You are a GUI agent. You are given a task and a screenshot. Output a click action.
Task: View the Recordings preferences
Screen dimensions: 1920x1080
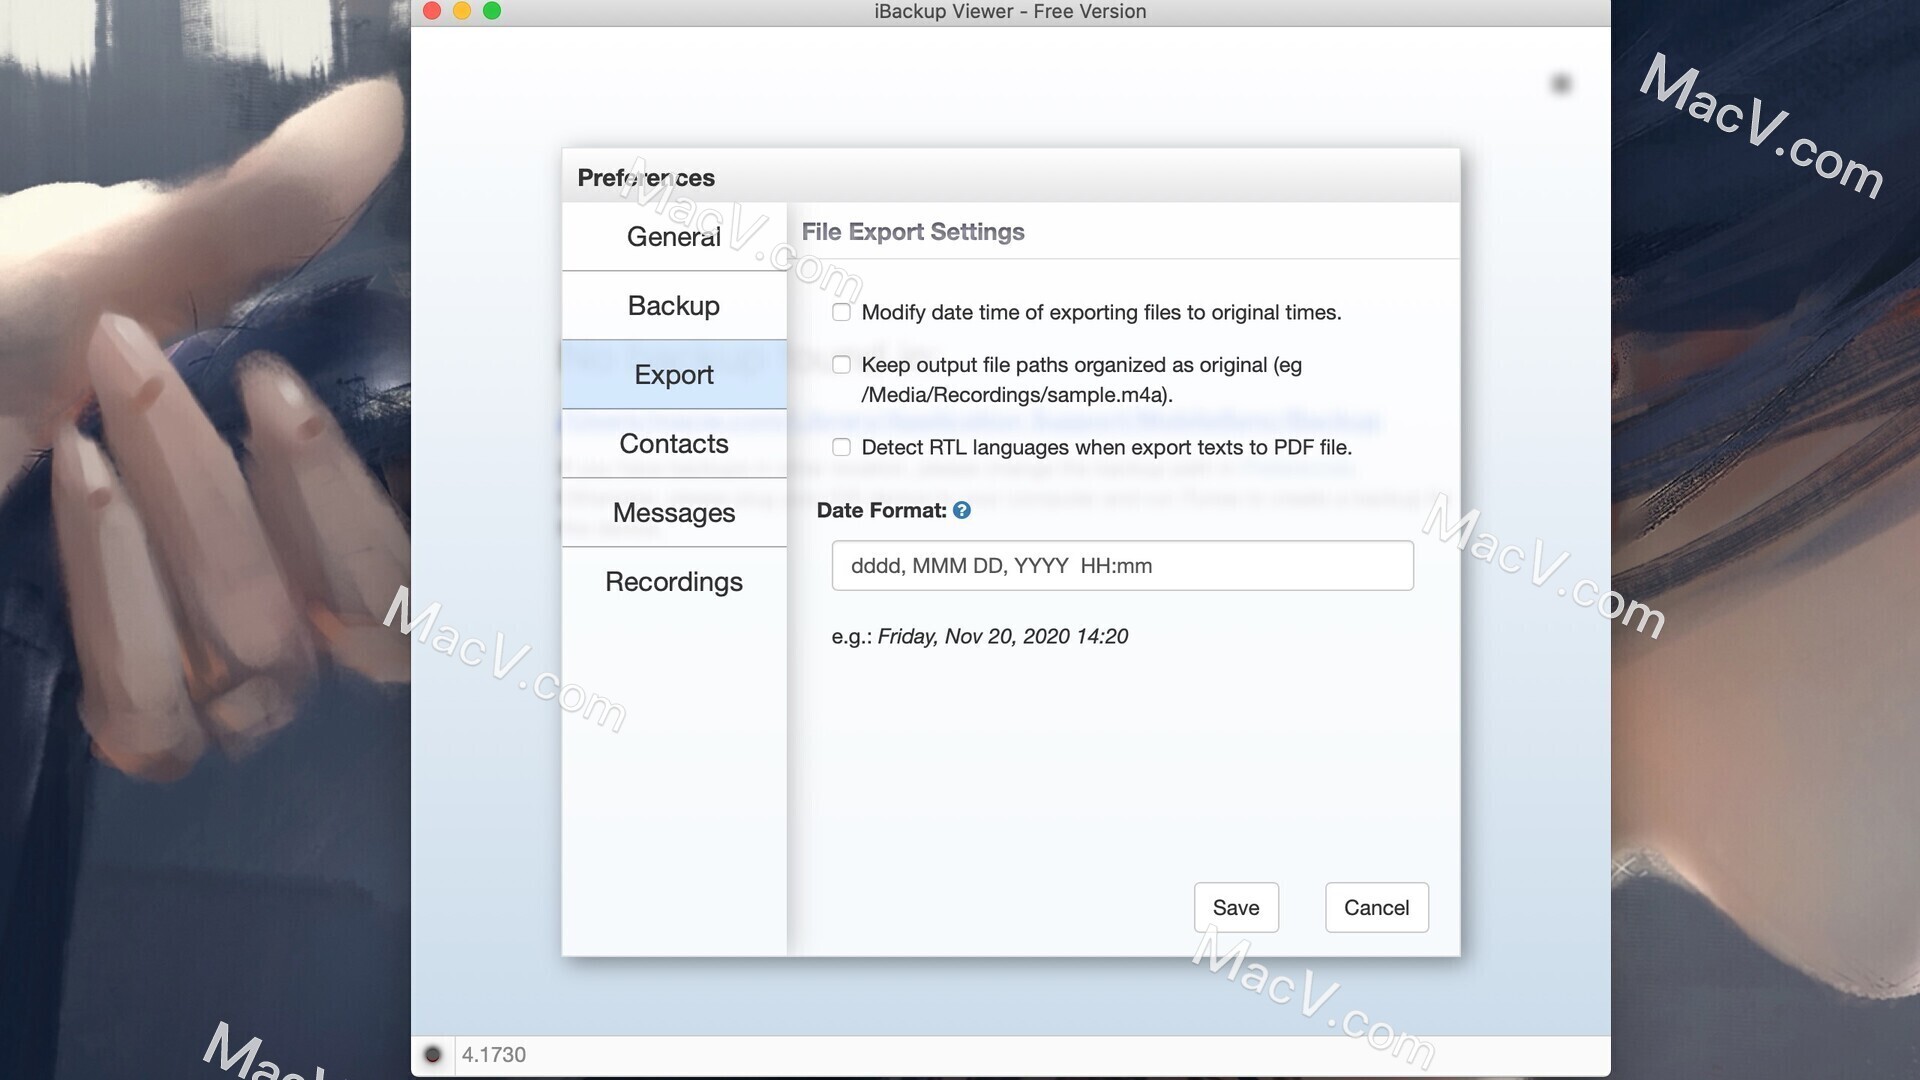pyautogui.click(x=673, y=581)
